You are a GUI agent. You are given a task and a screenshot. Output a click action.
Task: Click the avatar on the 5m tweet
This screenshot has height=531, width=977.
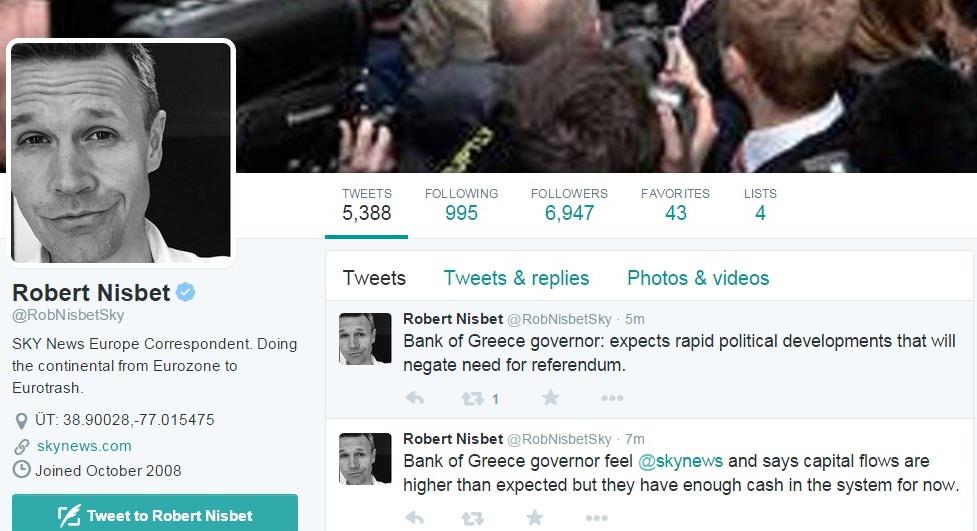pos(365,338)
